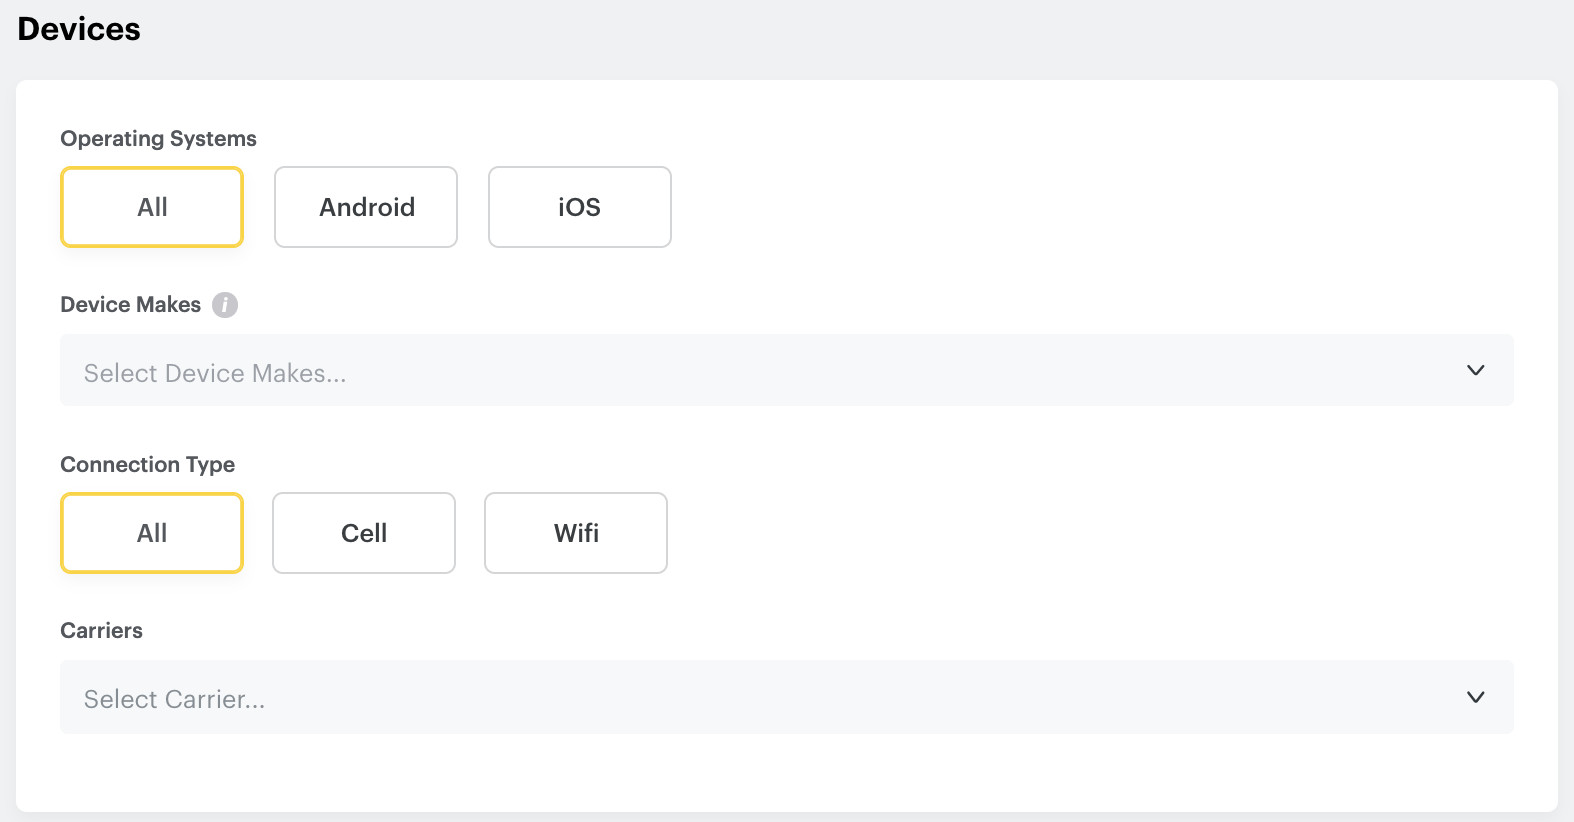Pick the Wifi connection type
The height and width of the screenshot is (822, 1574).
[x=576, y=533]
